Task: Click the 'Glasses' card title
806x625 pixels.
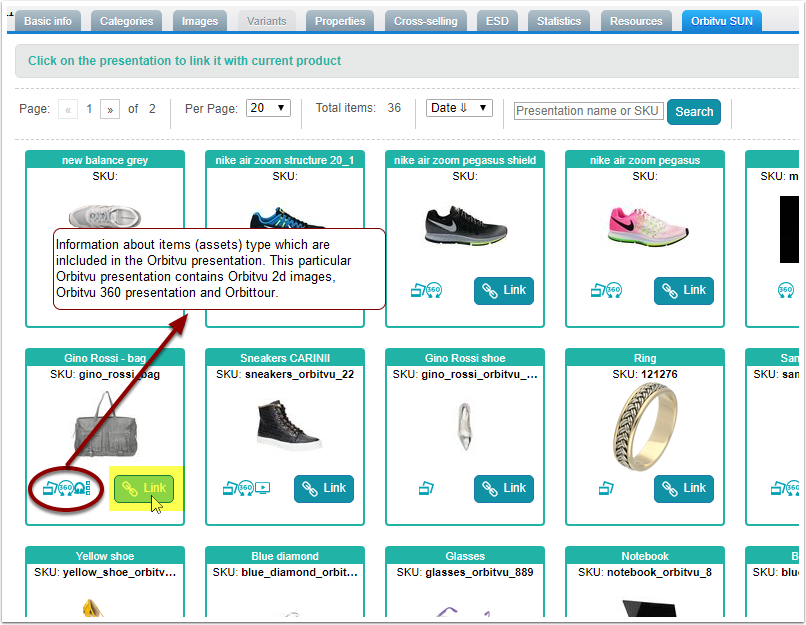Action: point(465,556)
